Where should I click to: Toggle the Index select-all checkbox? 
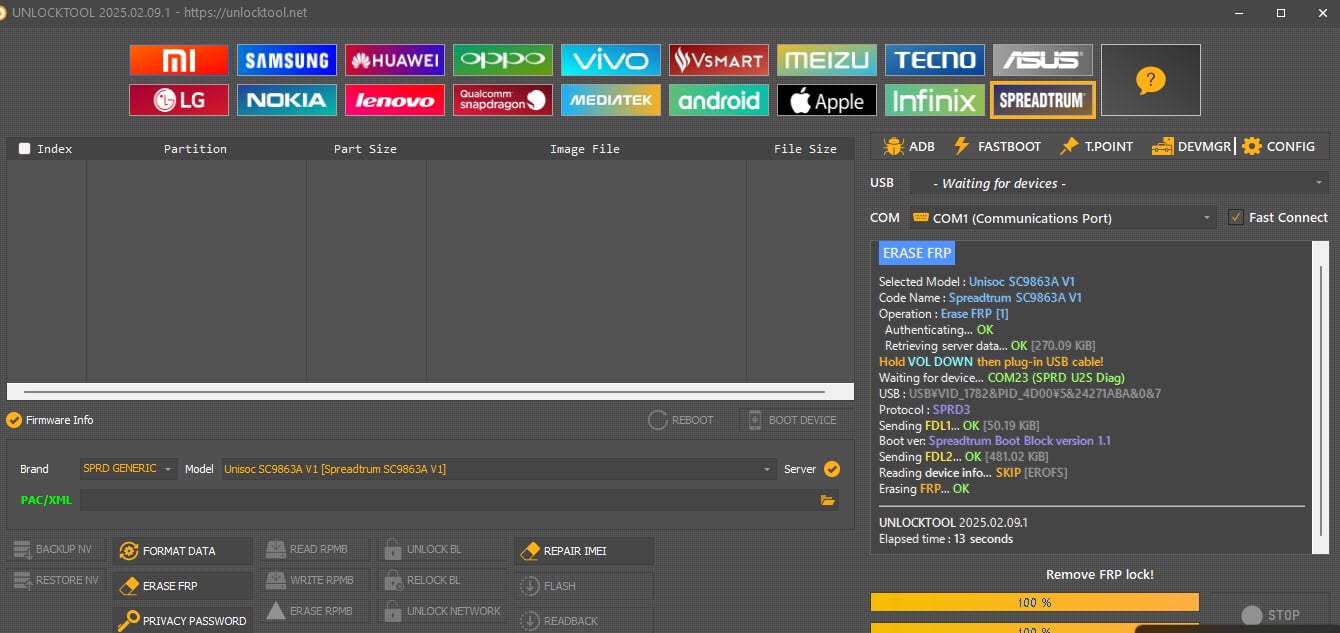point(24,148)
